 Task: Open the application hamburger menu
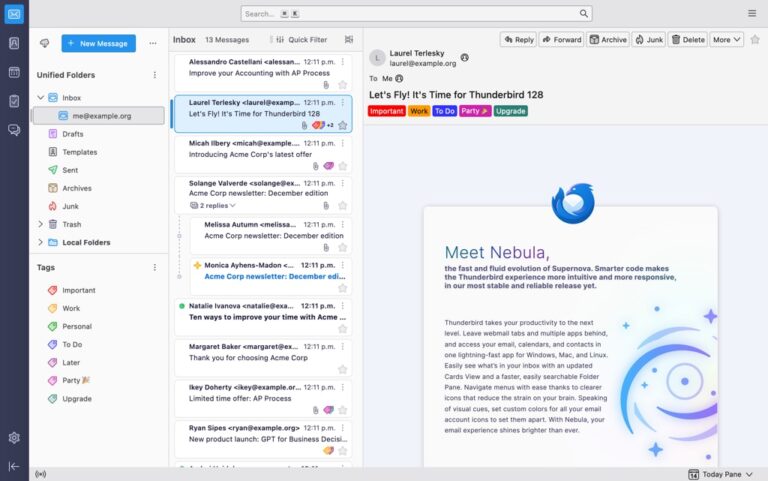[752, 14]
